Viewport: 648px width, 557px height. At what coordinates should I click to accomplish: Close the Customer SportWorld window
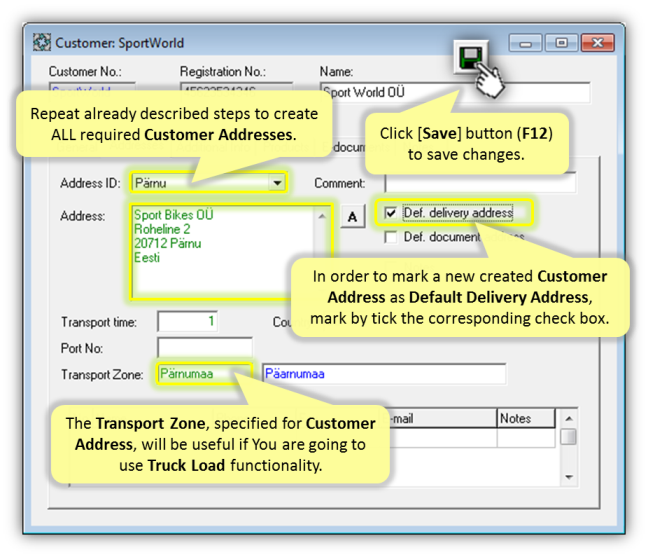[598, 43]
